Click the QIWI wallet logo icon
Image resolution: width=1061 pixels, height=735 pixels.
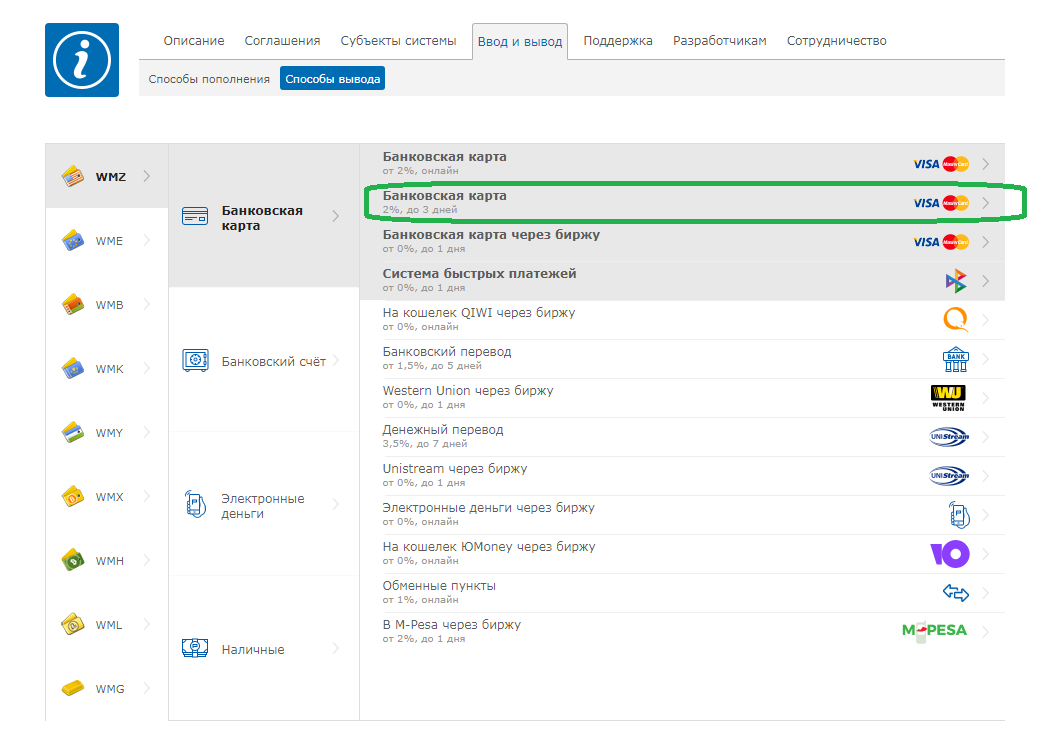pyautogui.click(x=955, y=320)
